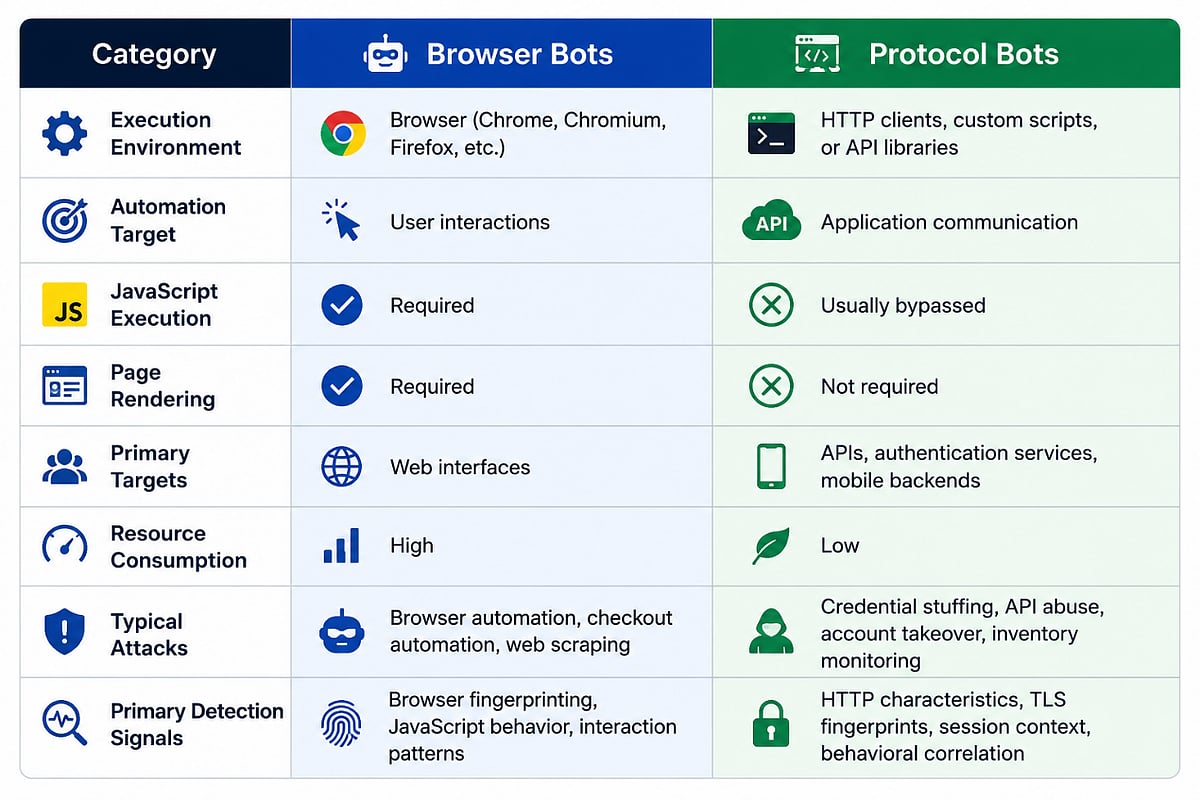Viewport: 1200px width, 800px height.
Task: Click the Typical Attacks label
Action: pyautogui.click(x=149, y=634)
